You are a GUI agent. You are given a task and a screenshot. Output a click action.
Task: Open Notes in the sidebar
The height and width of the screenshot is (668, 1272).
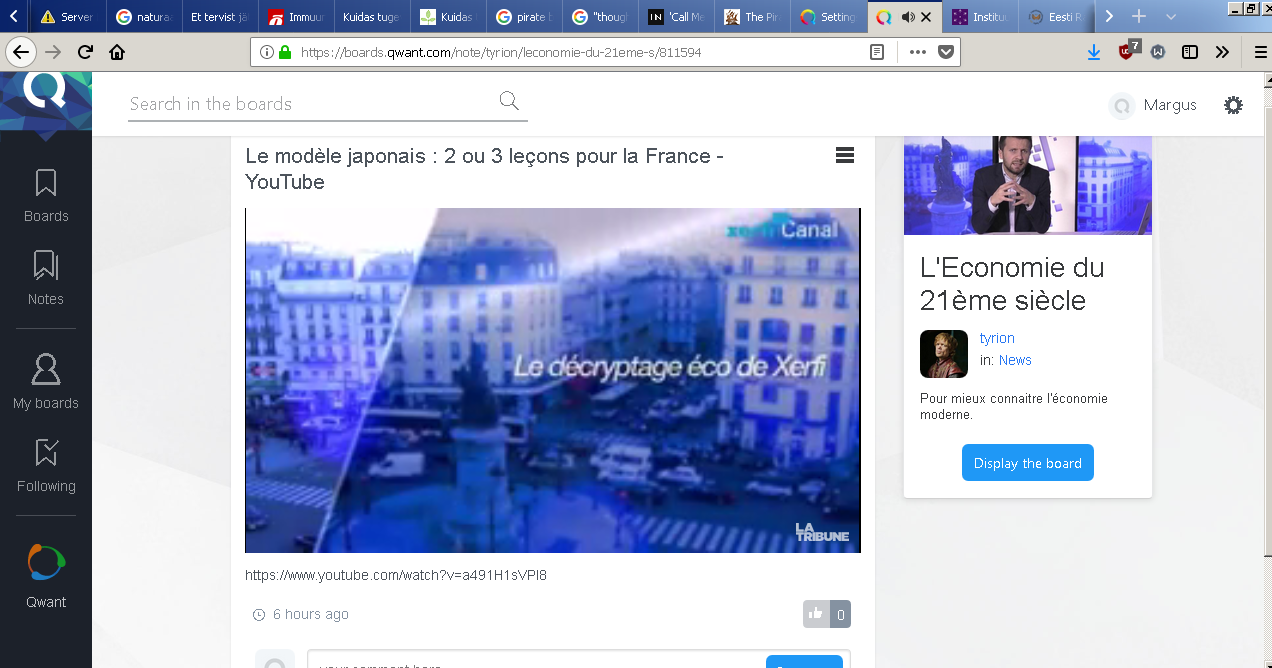coord(46,278)
